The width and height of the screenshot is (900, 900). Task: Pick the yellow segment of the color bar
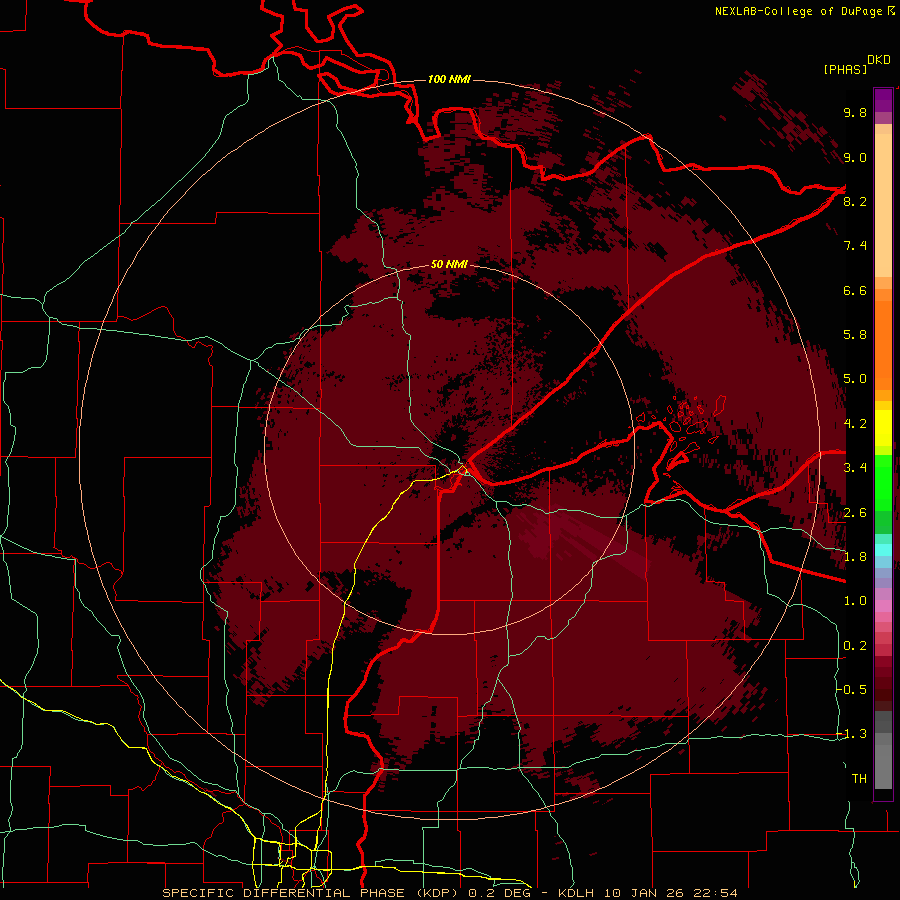883,428
